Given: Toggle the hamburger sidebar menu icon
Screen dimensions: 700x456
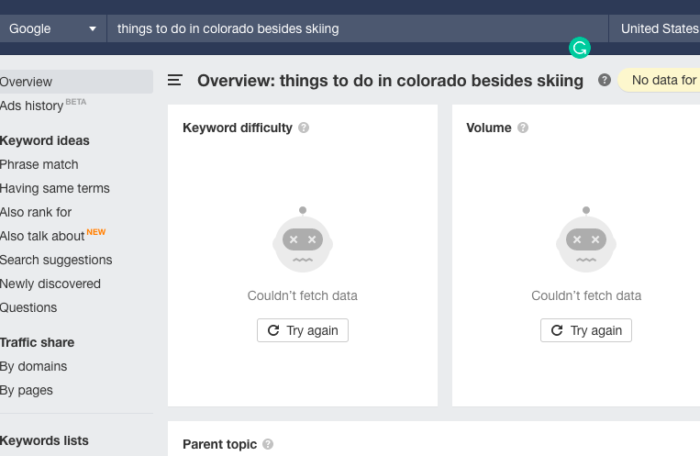Looking at the screenshot, I should 175,80.
